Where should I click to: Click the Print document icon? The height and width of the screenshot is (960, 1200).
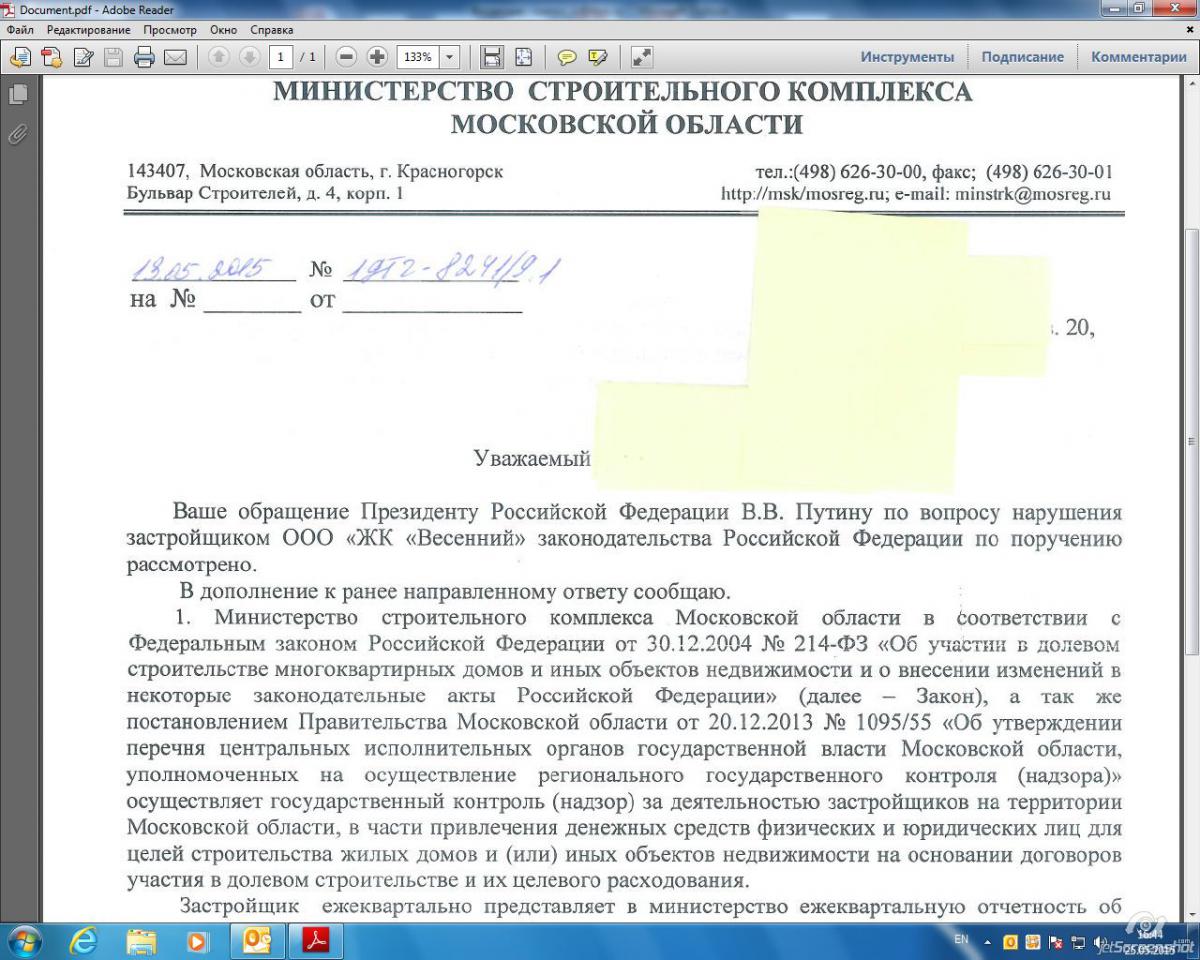(144, 57)
